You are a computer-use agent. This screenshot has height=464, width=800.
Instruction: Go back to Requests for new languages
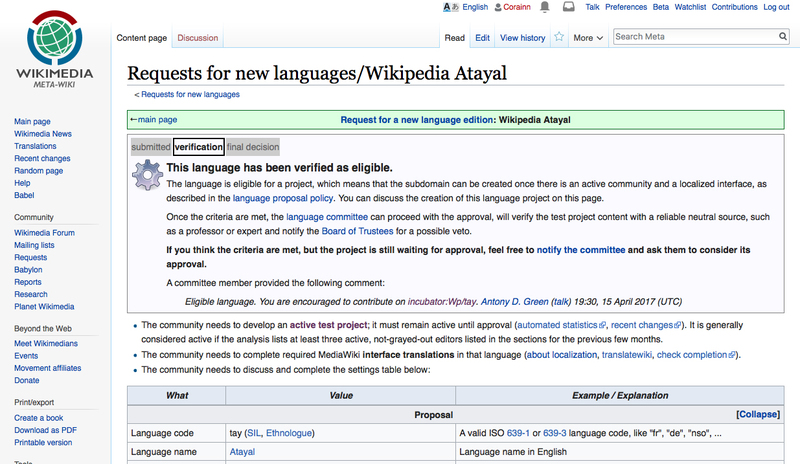point(190,94)
